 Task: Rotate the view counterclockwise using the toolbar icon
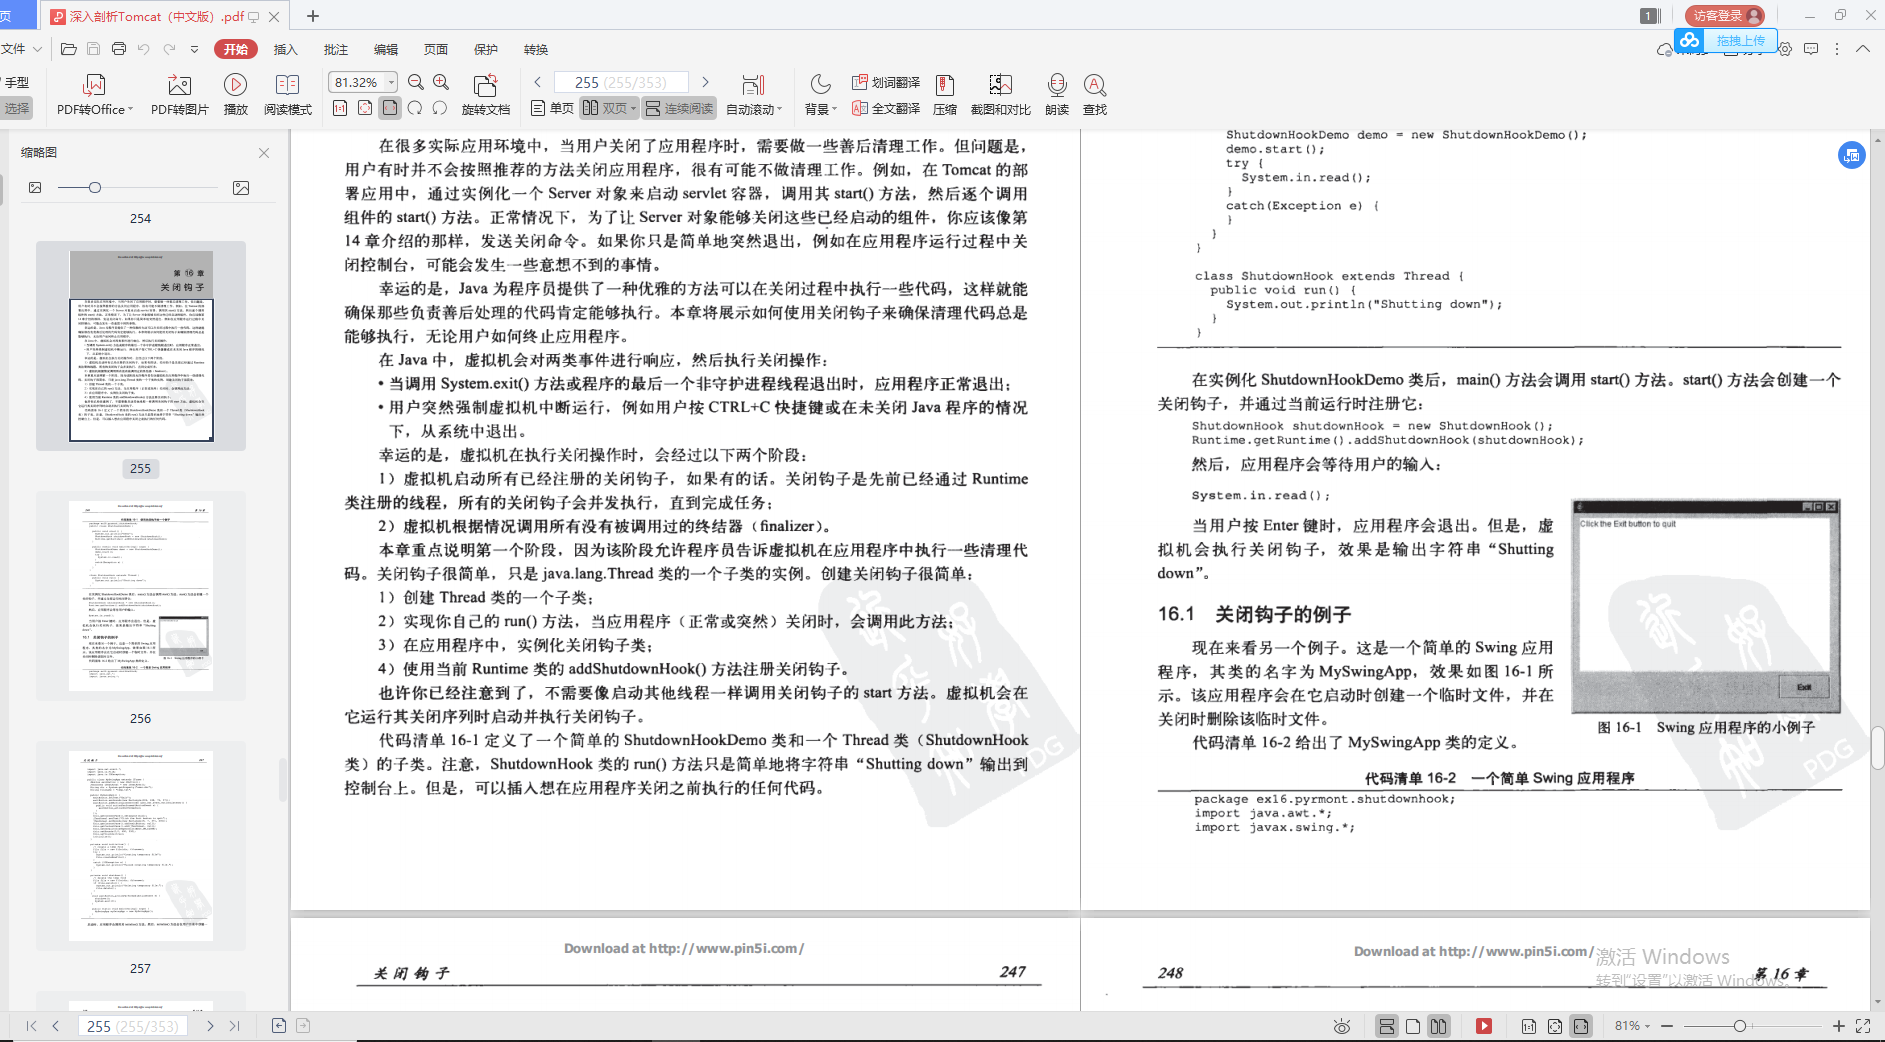tap(440, 108)
